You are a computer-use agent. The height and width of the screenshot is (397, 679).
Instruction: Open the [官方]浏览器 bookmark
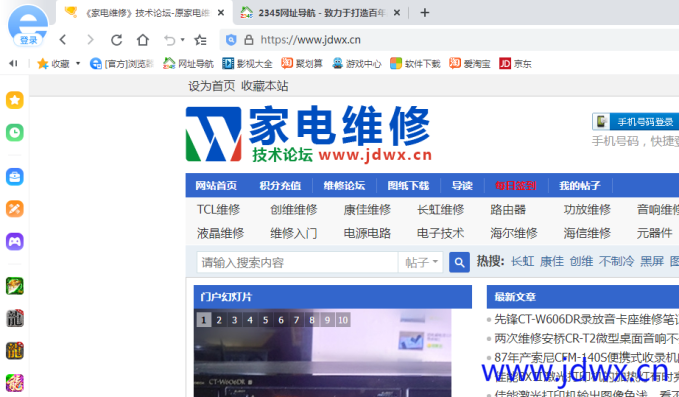click(x=122, y=64)
